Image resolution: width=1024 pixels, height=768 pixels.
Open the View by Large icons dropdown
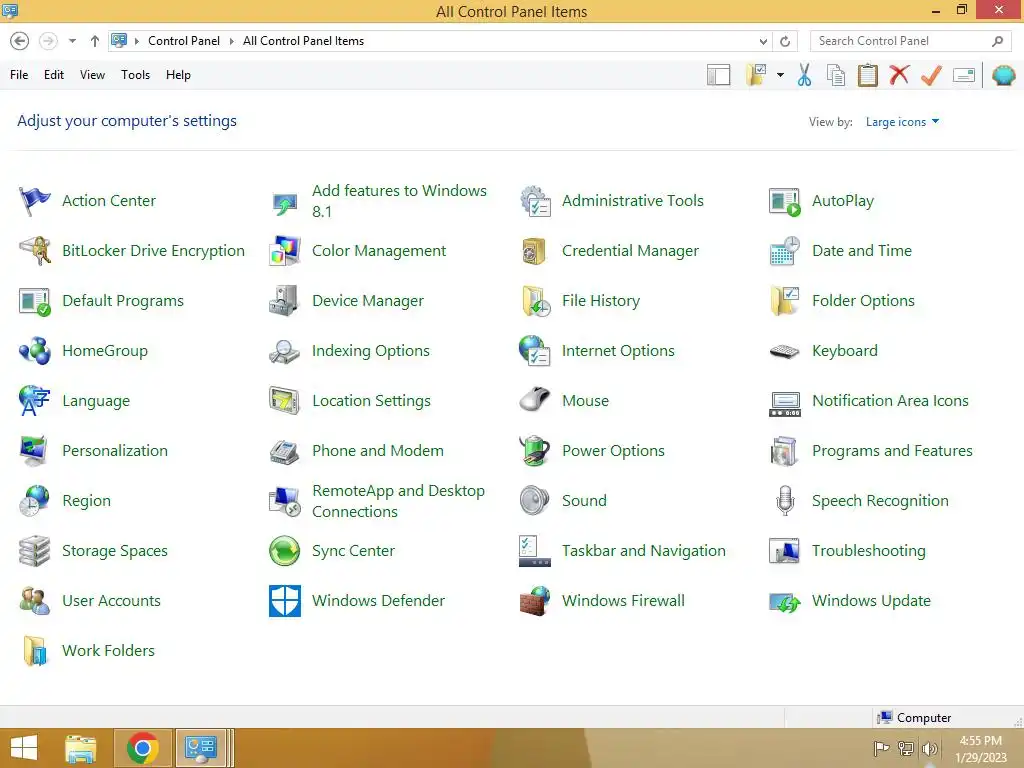[x=902, y=121]
